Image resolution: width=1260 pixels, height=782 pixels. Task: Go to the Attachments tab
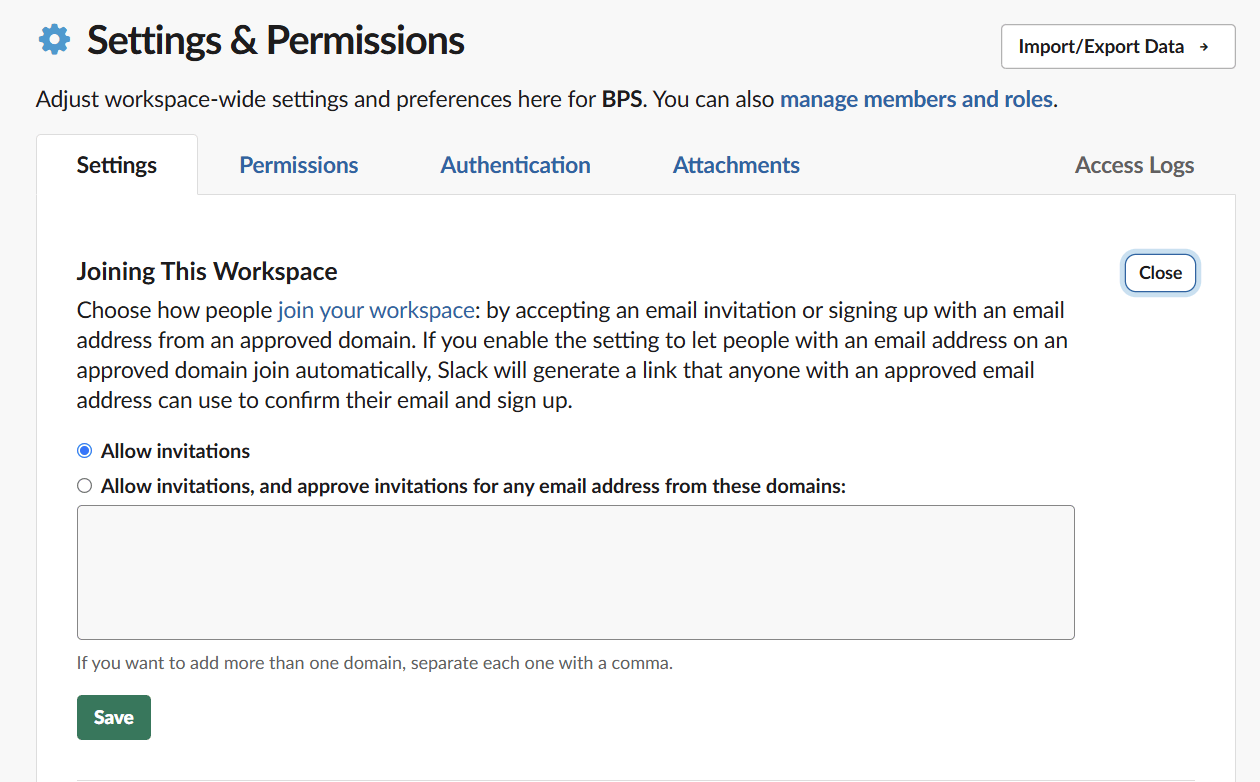pos(736,165)
